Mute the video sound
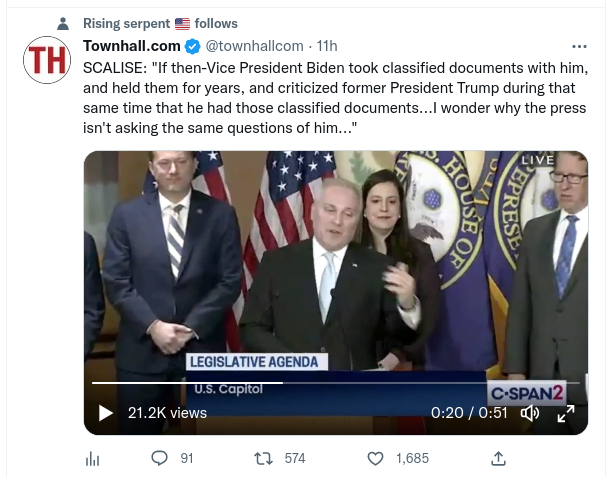 coord(530,413)
